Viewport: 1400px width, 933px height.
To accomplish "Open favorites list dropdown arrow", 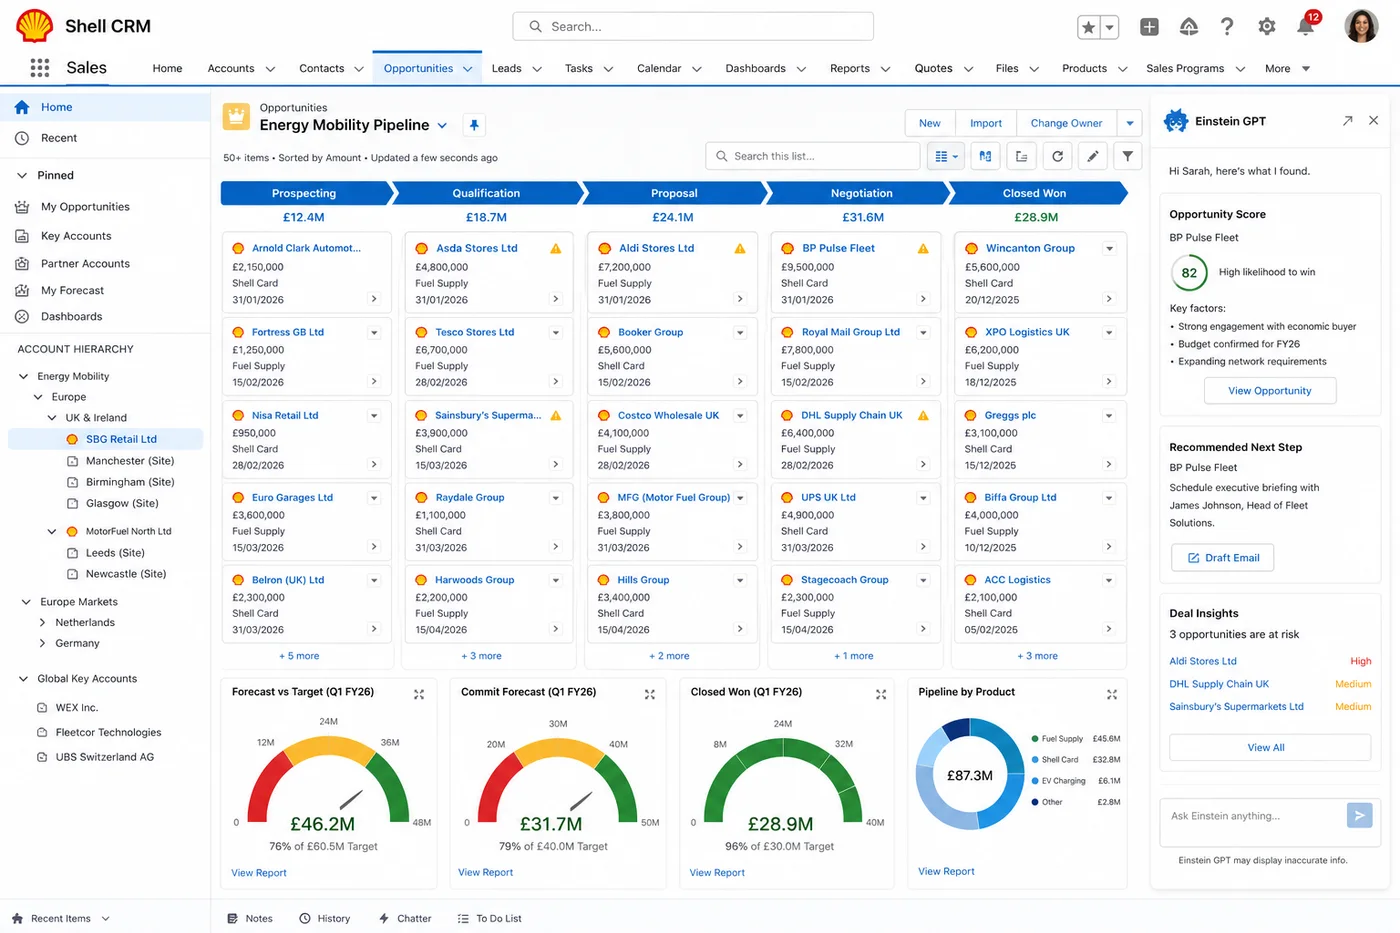I will click(x=1109, y=28).
